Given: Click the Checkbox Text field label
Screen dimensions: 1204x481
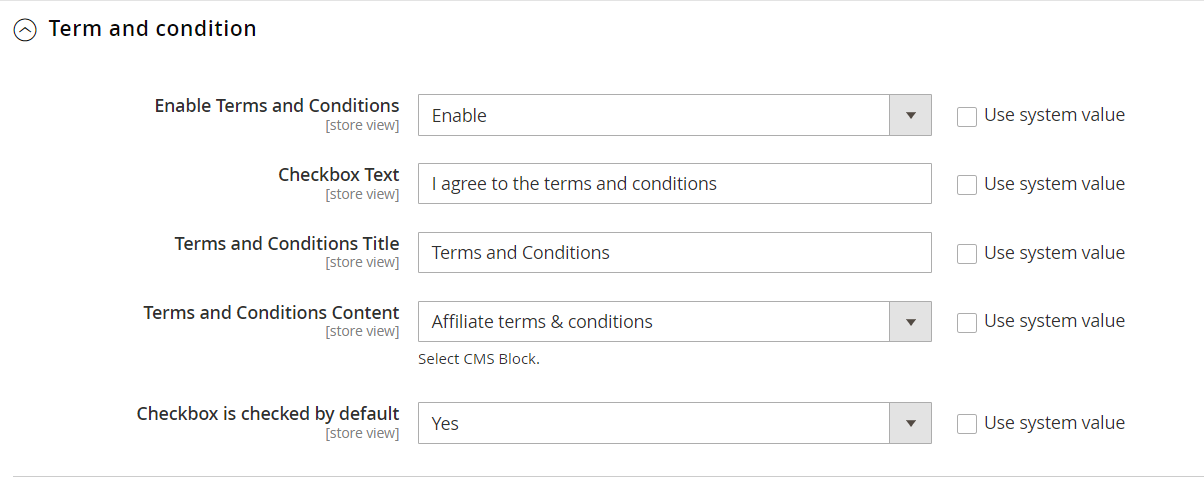Looking at the screenshot, I should [x=338, y=175].
